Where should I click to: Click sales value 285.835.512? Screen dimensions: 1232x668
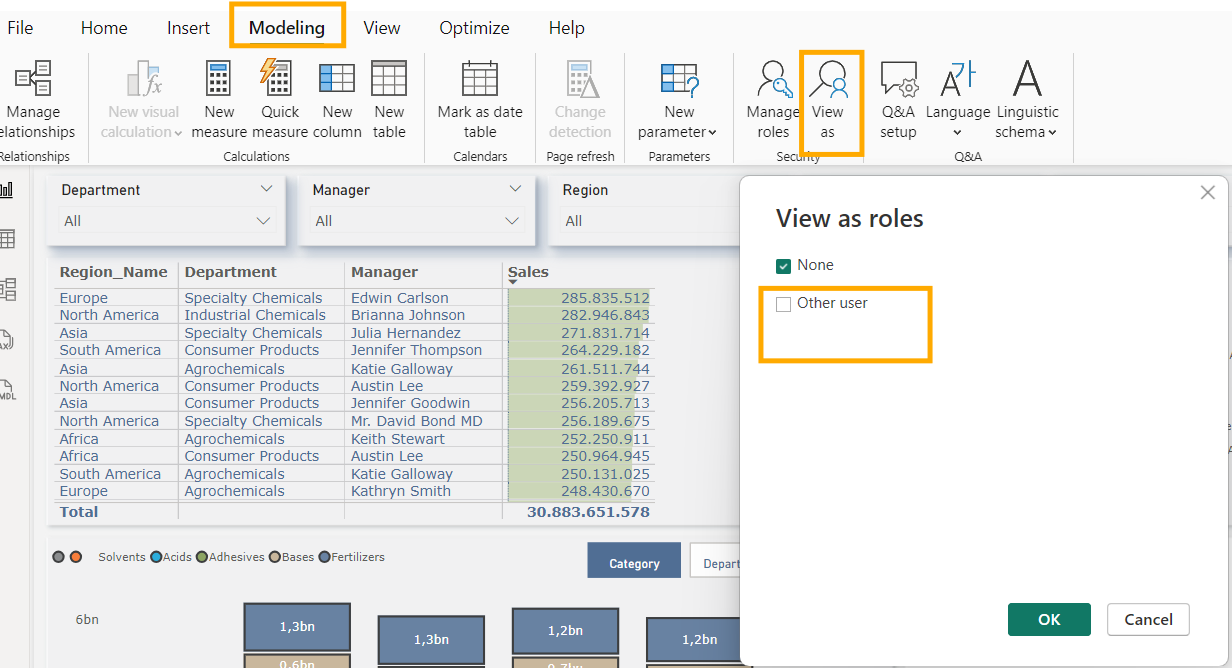coord(605,298)
